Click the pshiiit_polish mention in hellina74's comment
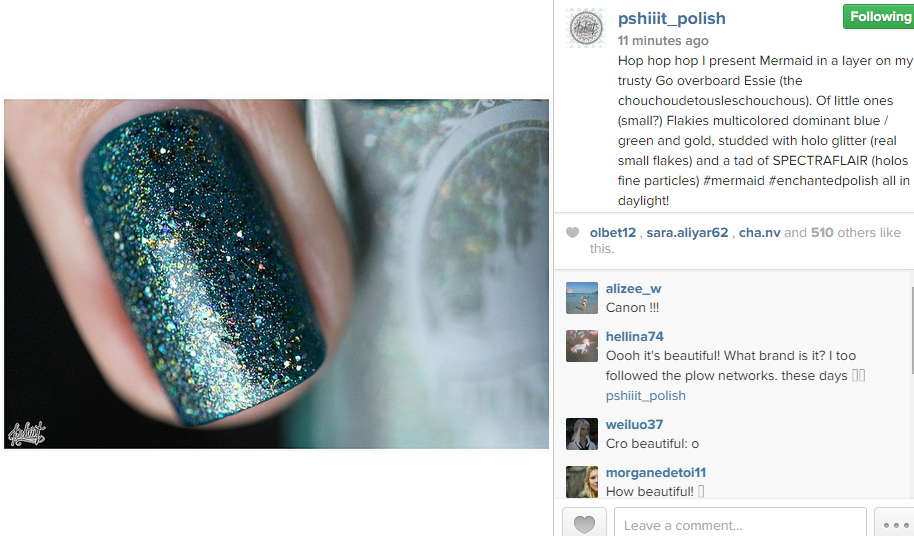This screenshot has width=914, height=536. [x=645, y=396]
